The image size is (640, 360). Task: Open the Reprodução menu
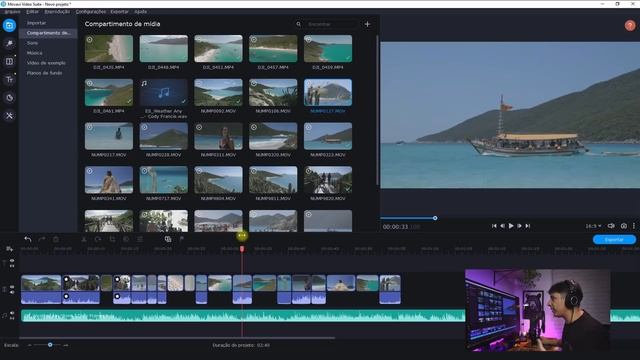pos(57,11)
